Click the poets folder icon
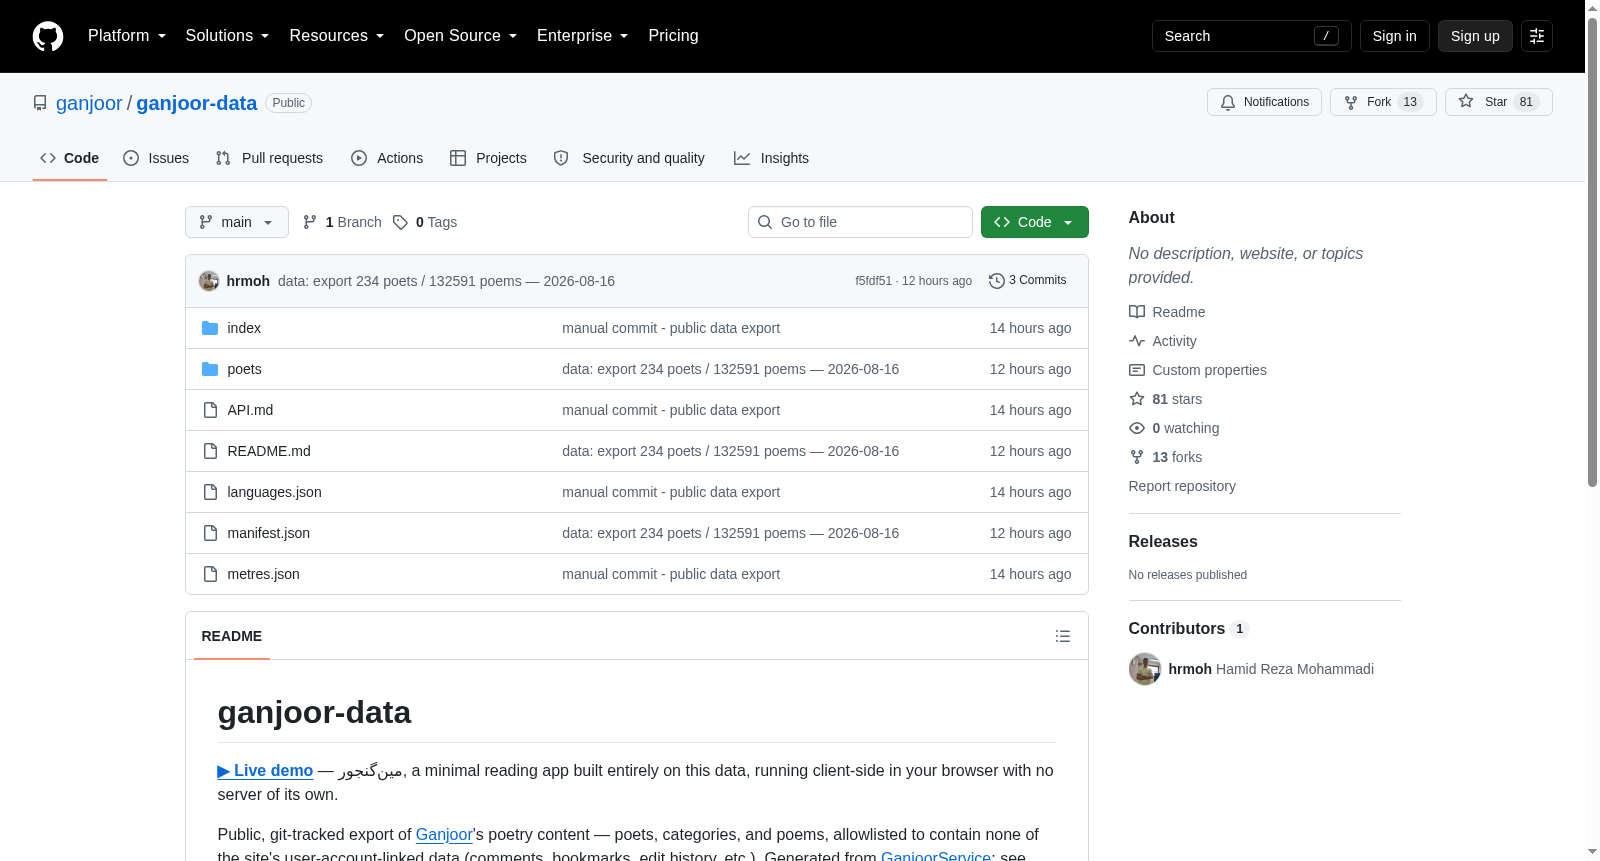The width and height of the screenshot is (1600, 861). tap(210, 369)
